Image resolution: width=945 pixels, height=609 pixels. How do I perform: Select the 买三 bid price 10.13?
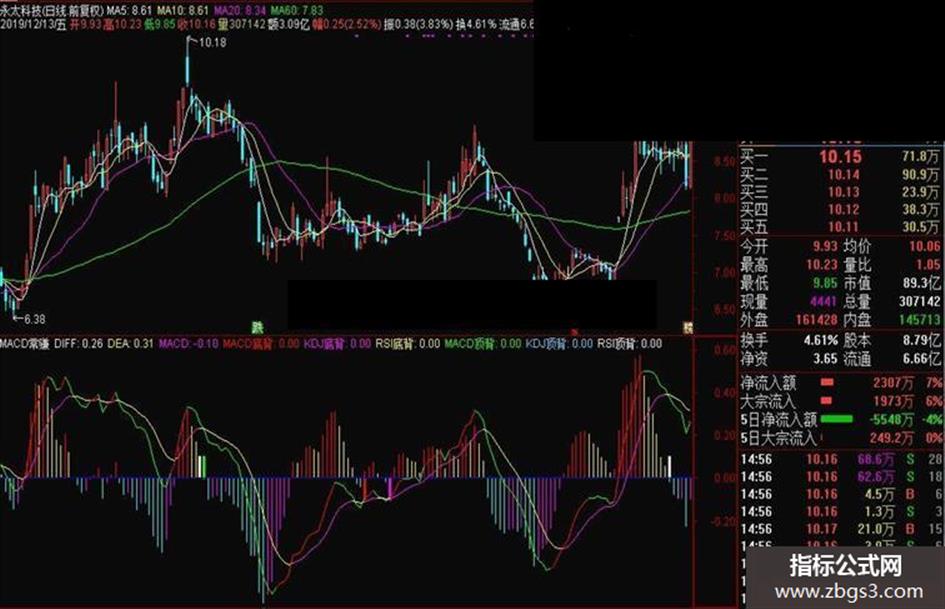tap(843, 192)
